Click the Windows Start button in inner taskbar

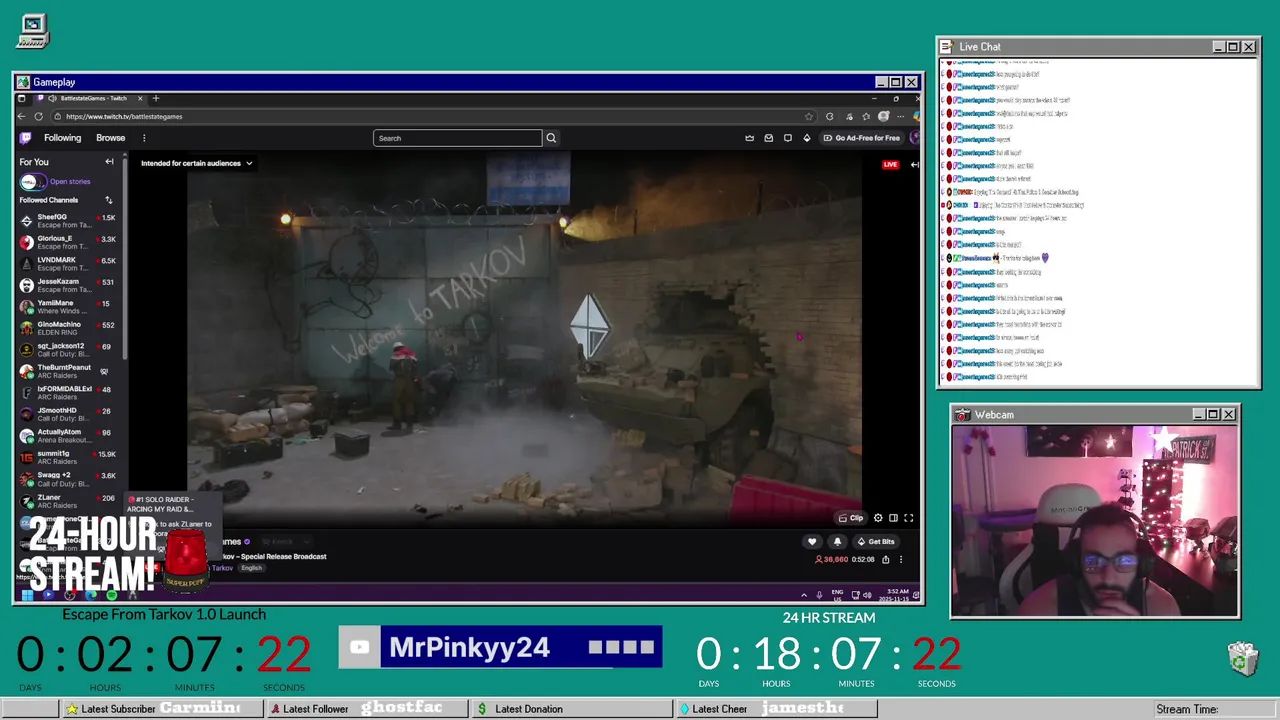tap(27, 595)
